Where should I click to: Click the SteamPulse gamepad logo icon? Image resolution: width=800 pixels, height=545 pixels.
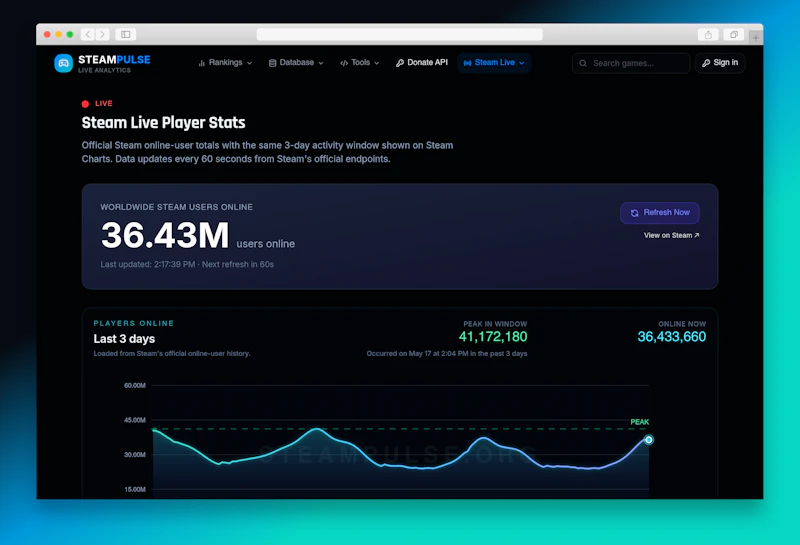[64, 63]
